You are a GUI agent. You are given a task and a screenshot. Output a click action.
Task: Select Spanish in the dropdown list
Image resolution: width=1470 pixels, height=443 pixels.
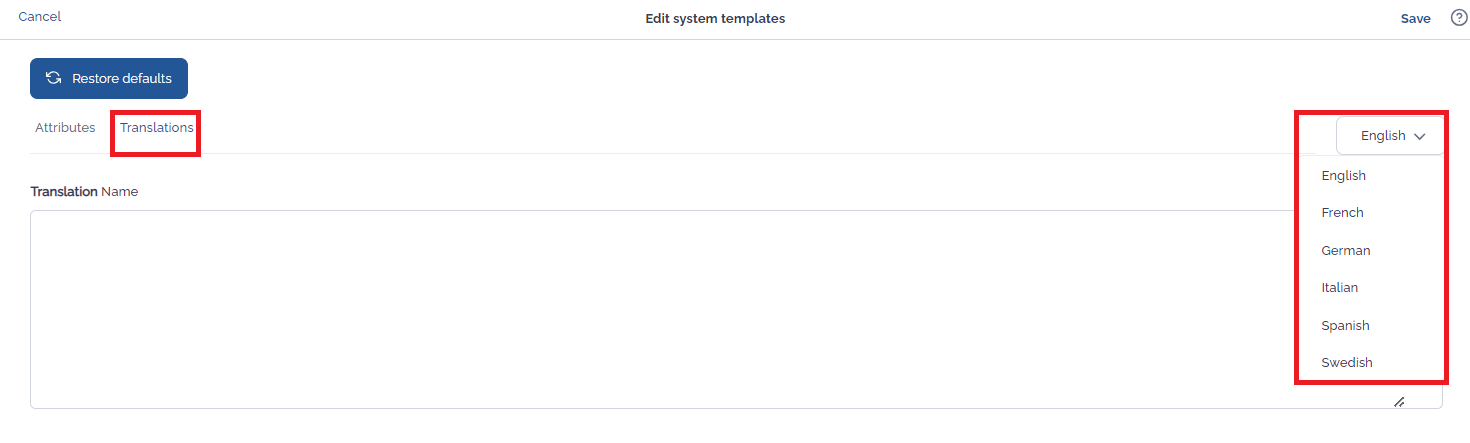(1345, 325)
